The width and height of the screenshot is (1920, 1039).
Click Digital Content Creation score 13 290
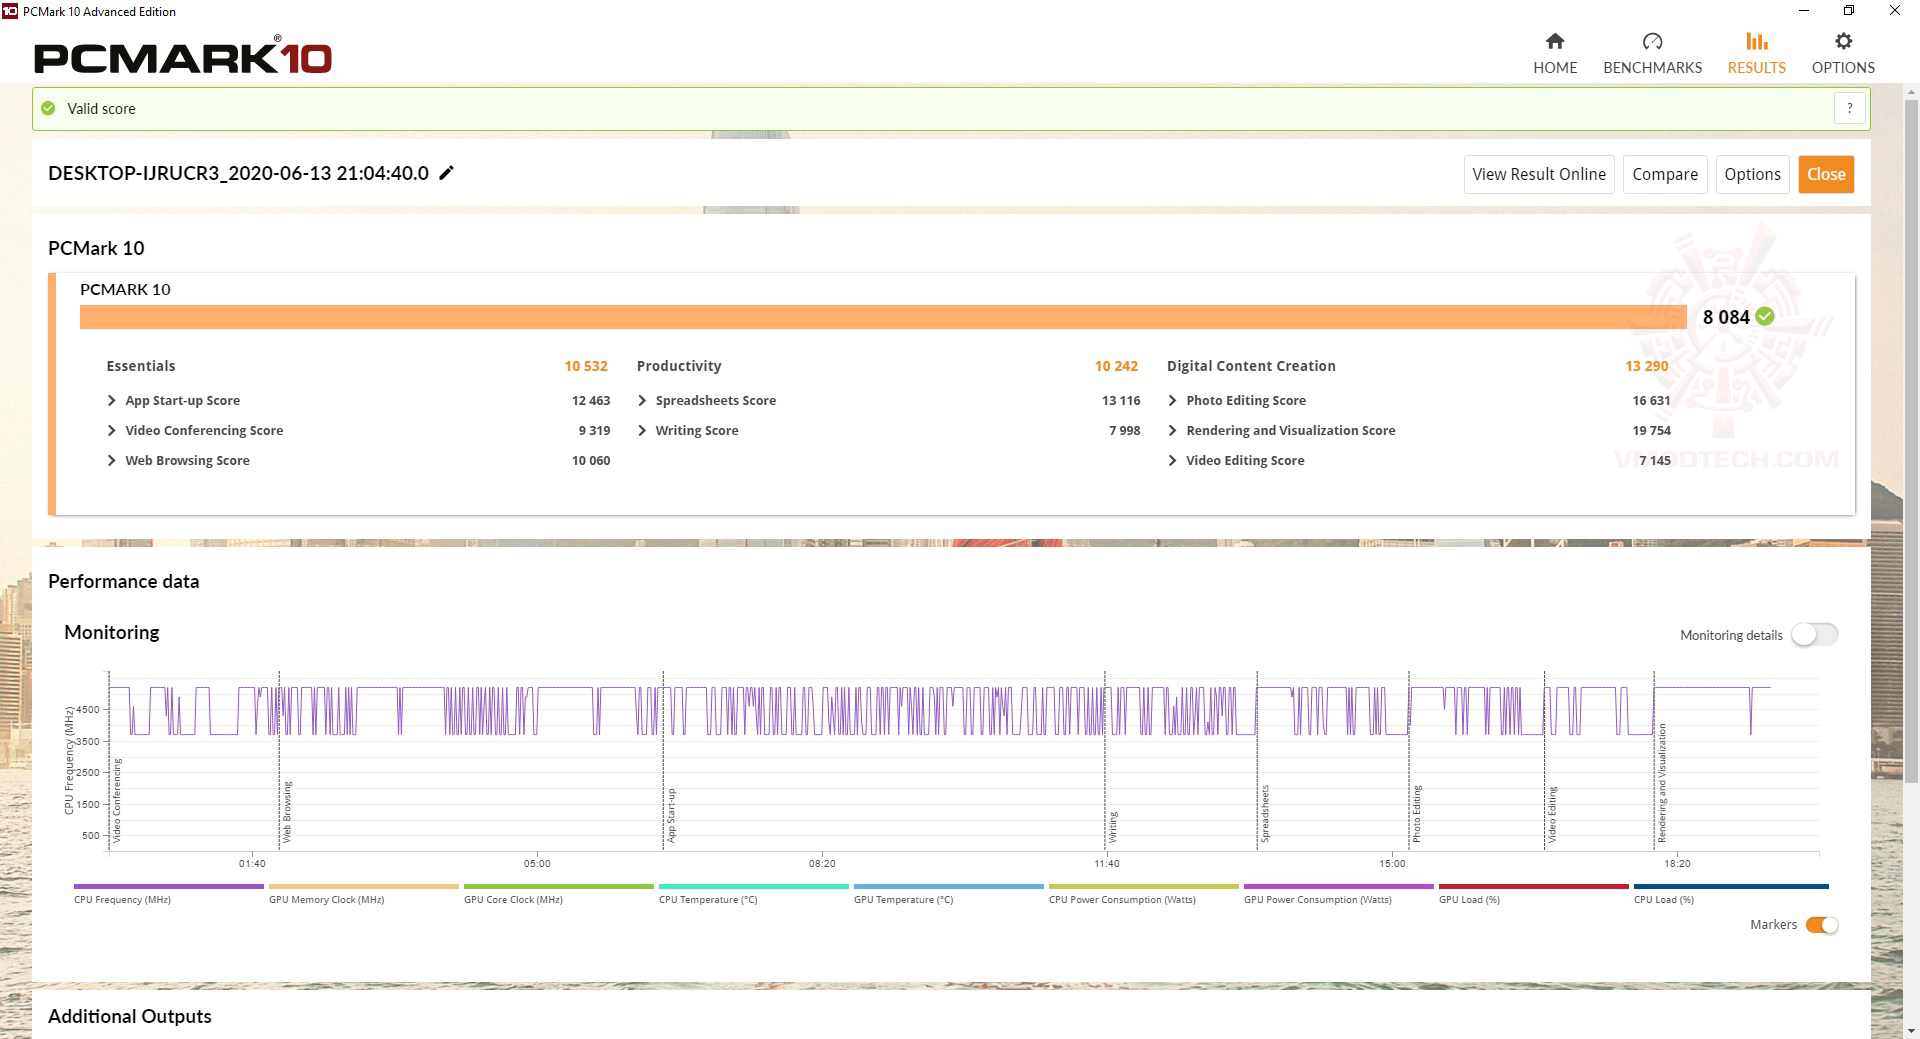(x=1647, y=366)
